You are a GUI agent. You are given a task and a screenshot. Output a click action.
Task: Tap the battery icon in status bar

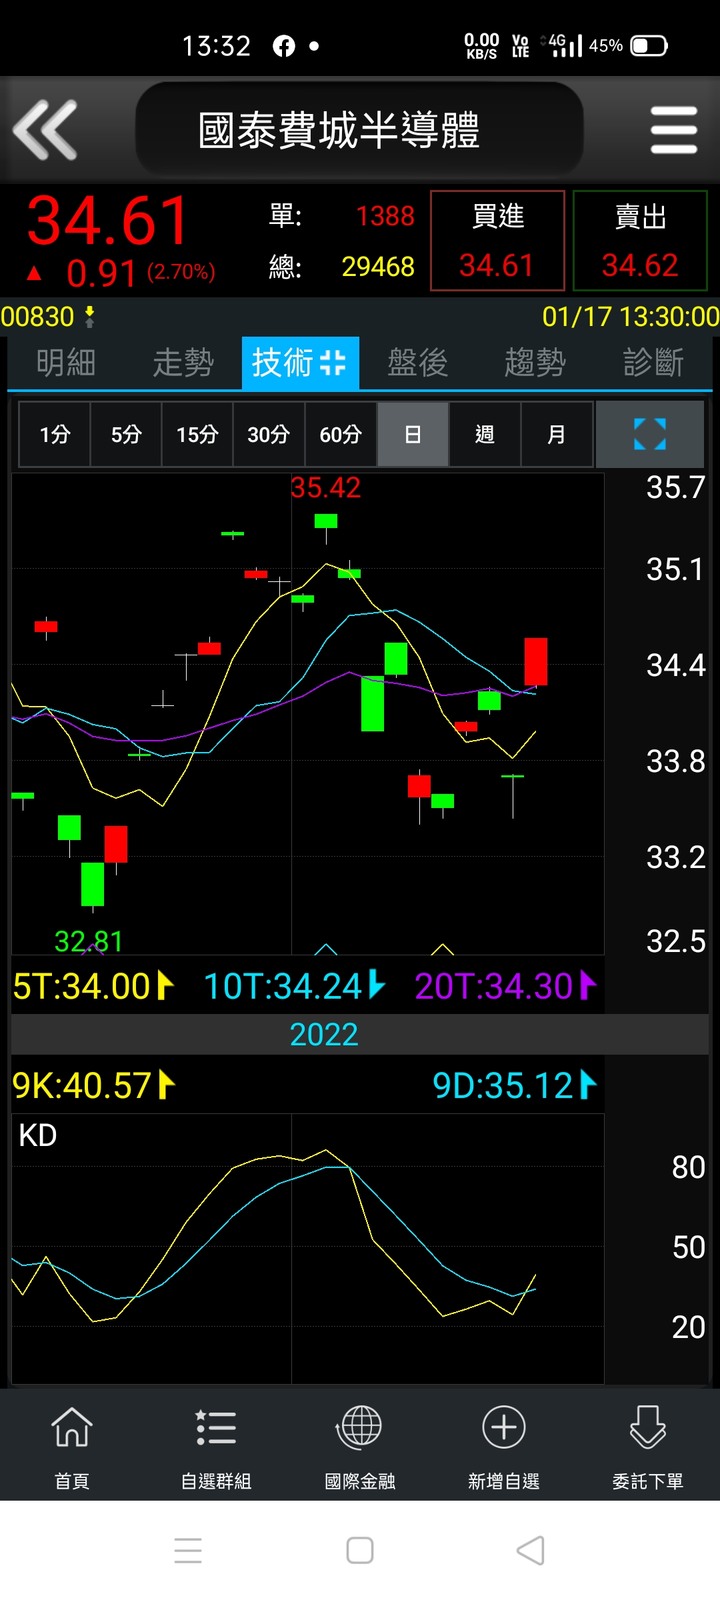point(649,46)
